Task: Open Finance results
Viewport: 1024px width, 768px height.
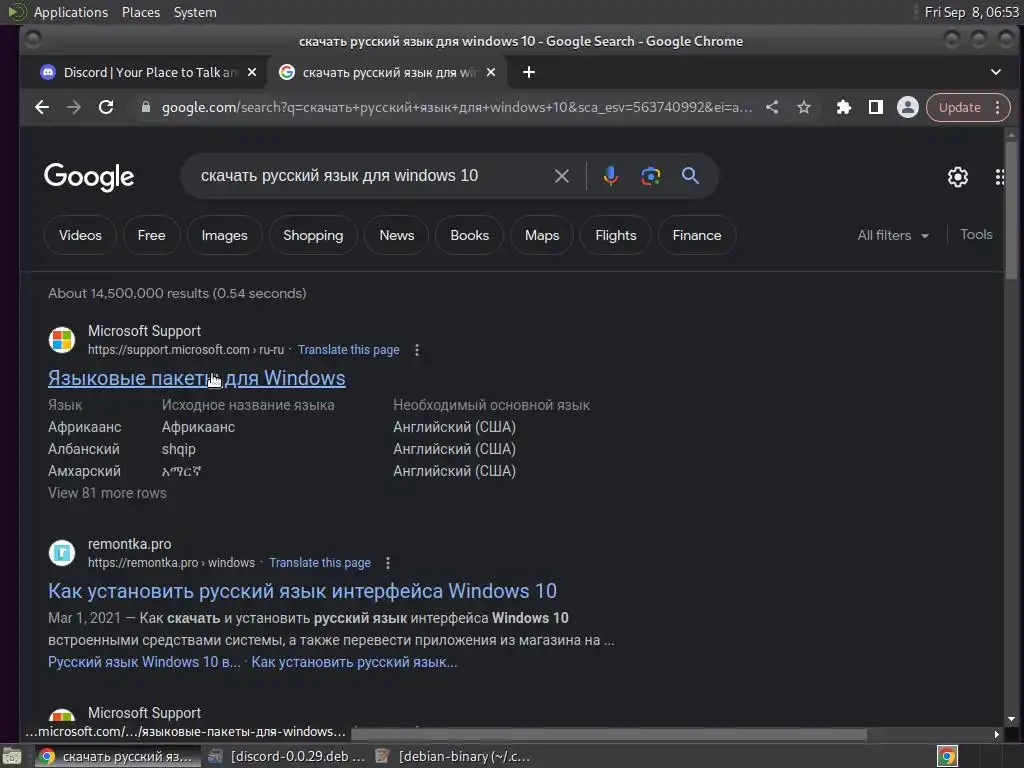Action: (x=697, y=235)
